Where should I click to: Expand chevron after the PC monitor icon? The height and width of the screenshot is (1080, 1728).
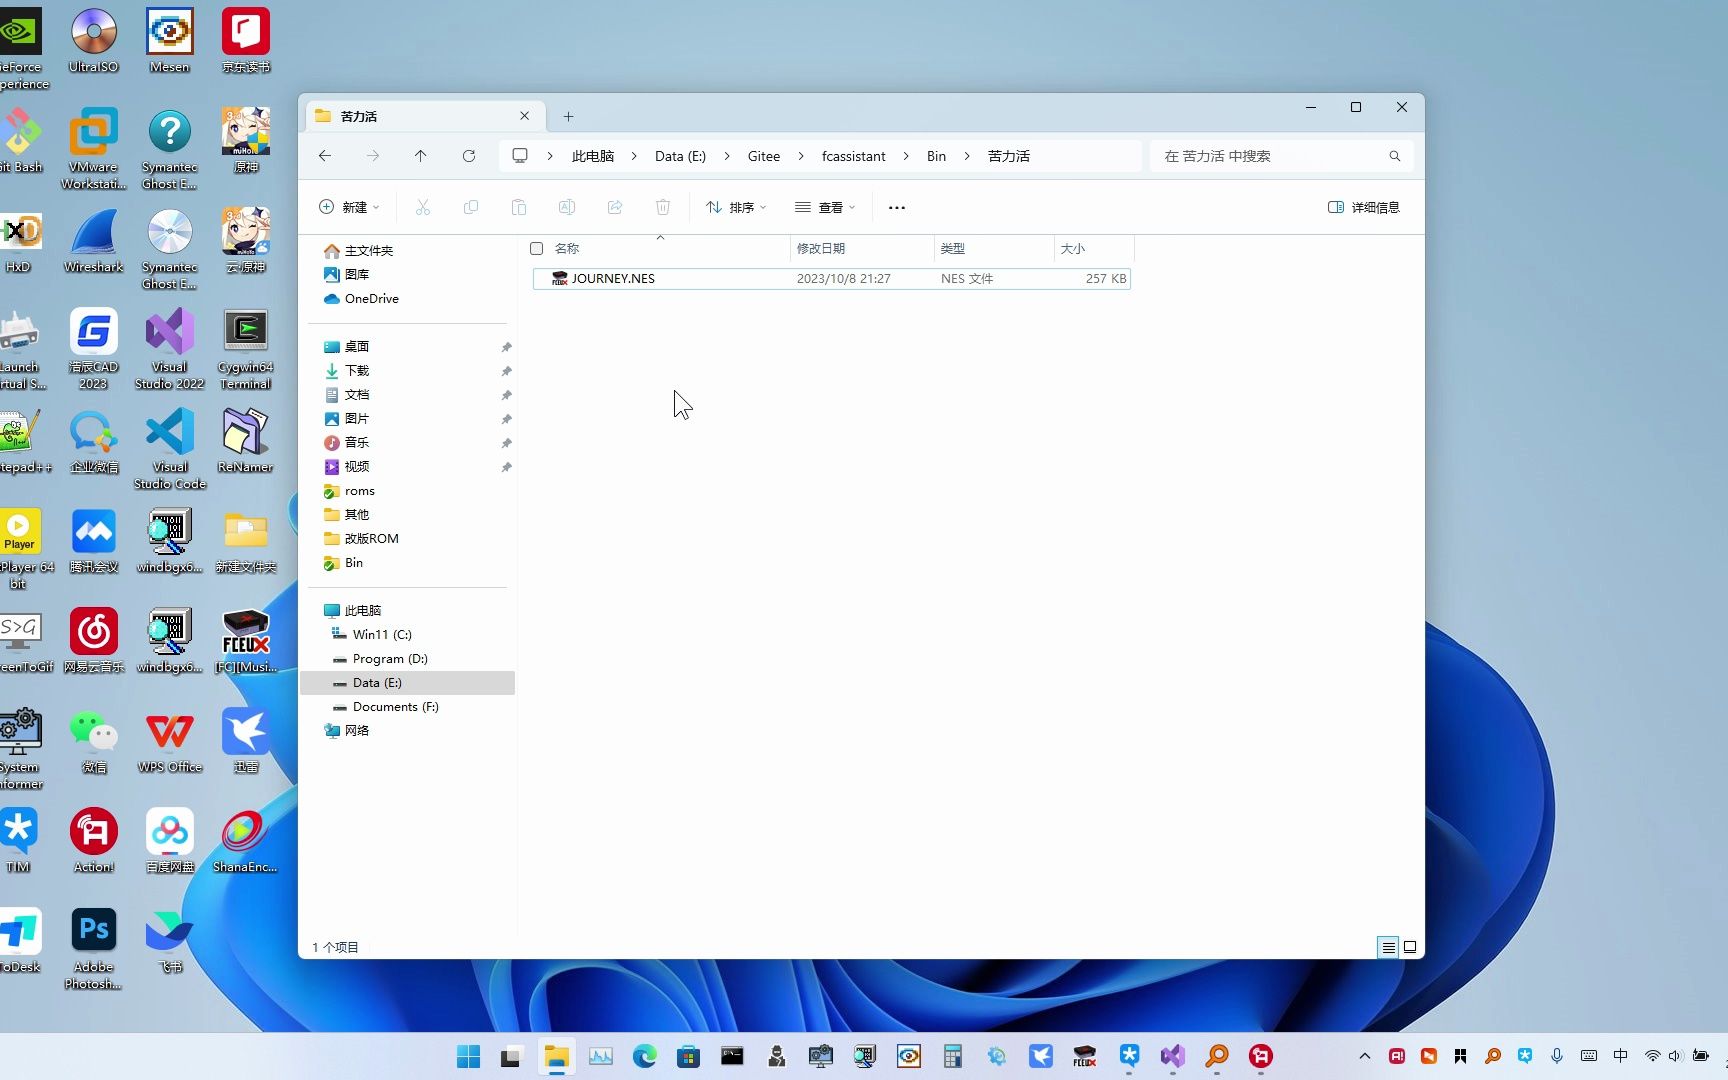click(550, 156)
